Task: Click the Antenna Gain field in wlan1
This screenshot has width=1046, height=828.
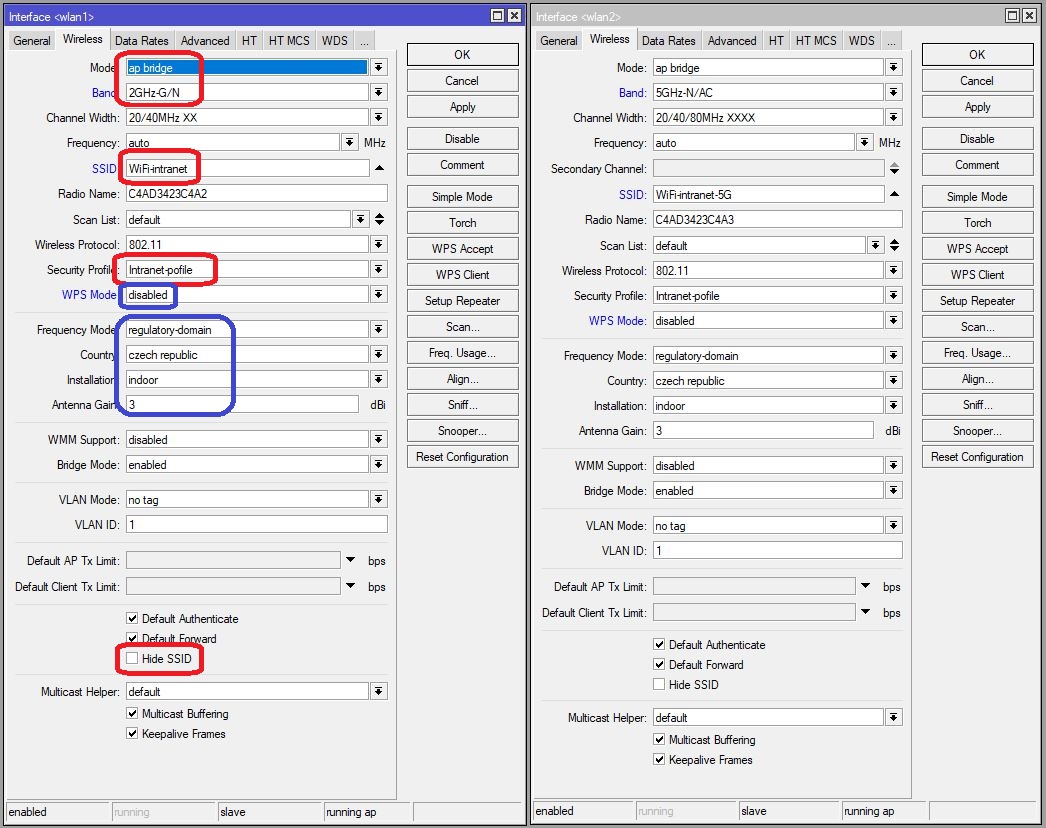Action: 240,405
